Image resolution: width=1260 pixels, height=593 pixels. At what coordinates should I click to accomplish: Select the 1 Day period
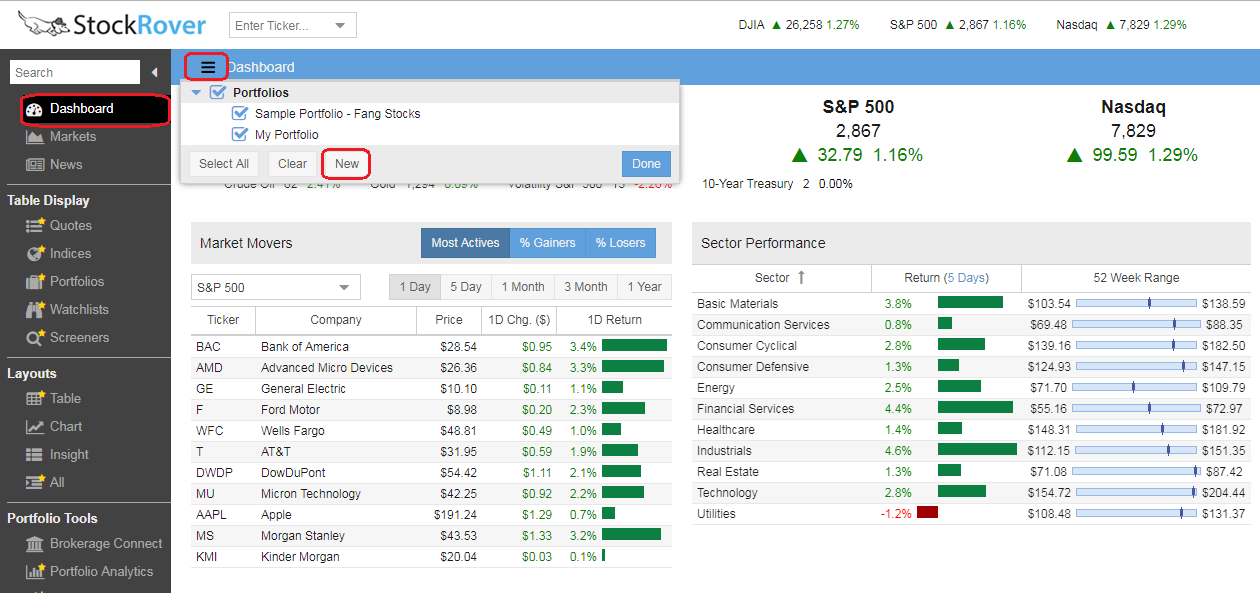coord(415,287)
